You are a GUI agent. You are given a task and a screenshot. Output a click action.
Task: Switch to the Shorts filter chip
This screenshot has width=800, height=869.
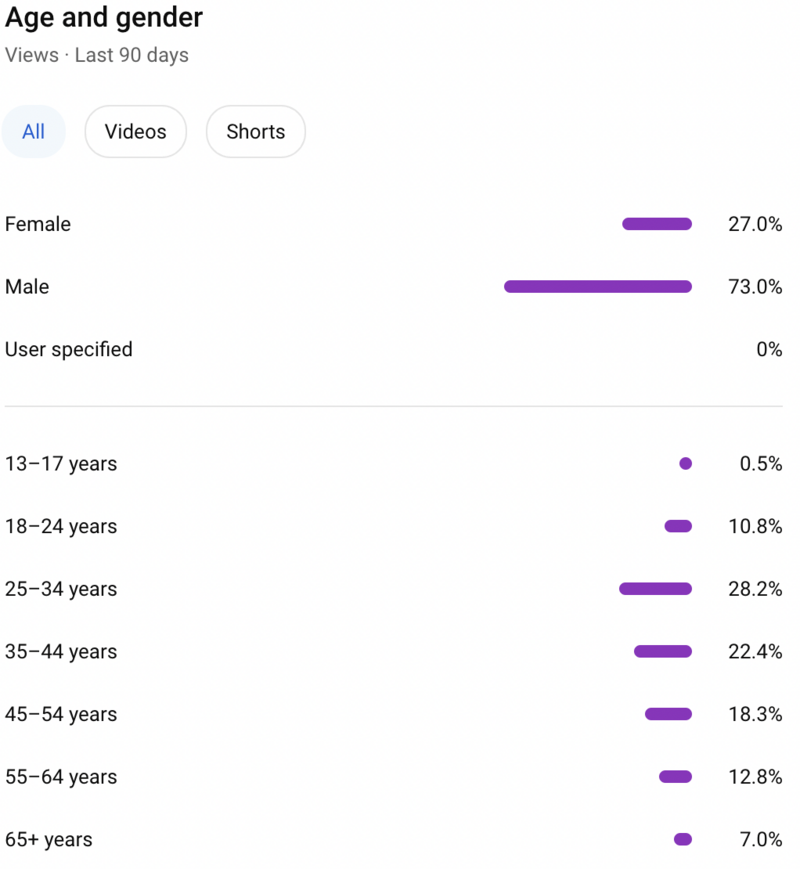click(255, 132)
